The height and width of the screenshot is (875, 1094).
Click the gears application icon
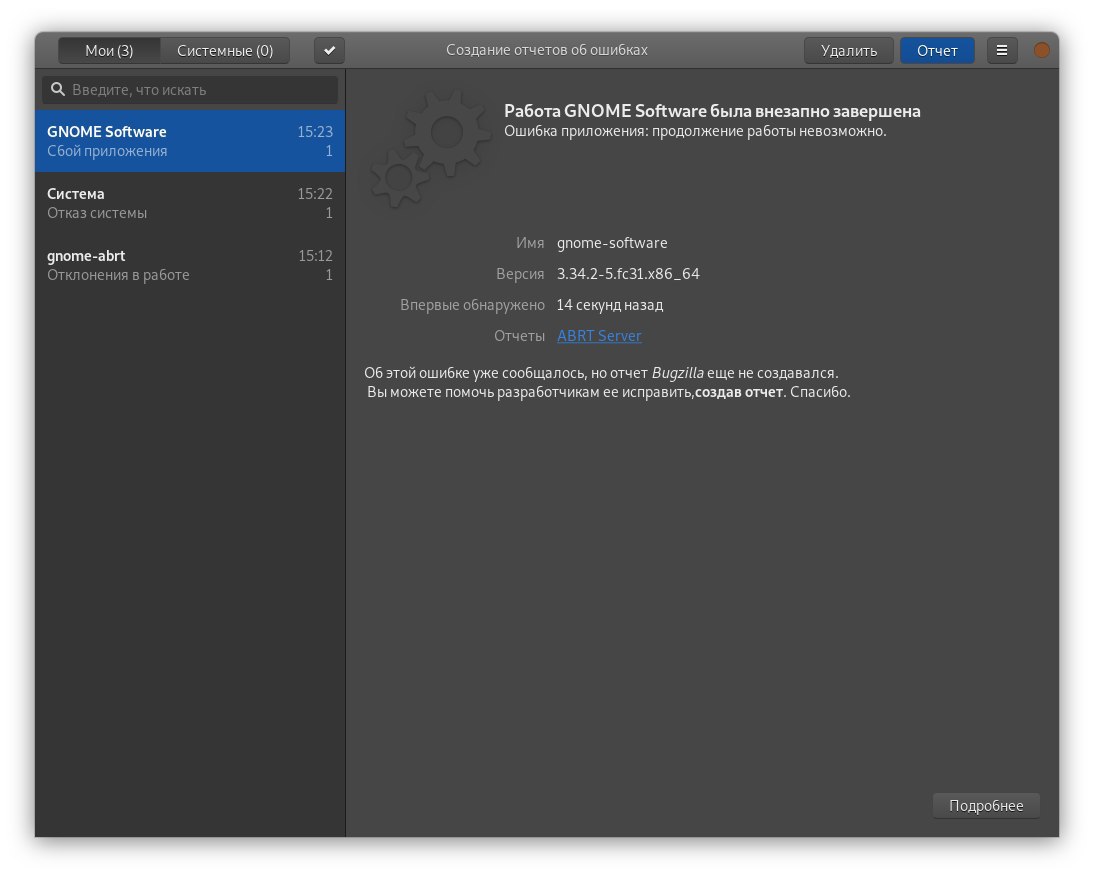[429, 150]
